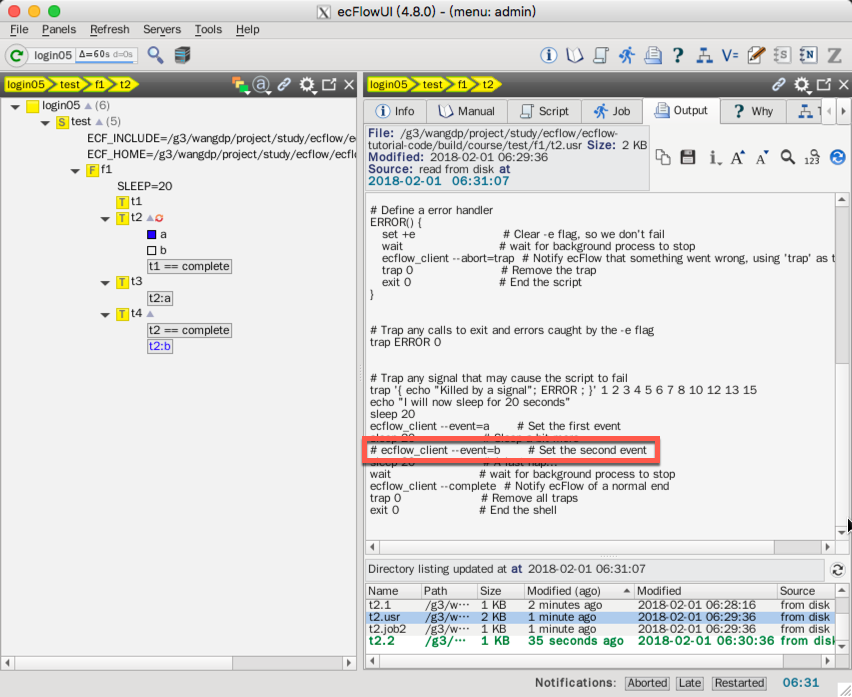852x697 pixels.
Task: Toggle event b on task t2
Action: pyautogui.click(x=152, y=250)
